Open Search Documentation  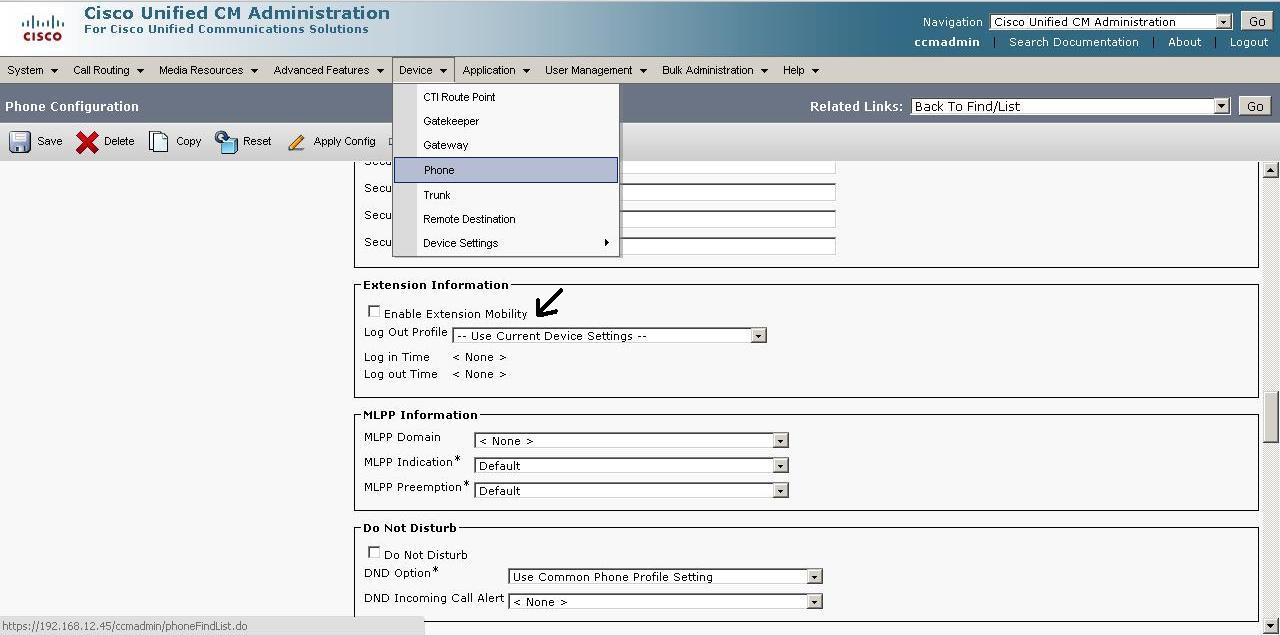pos(1072,42)
